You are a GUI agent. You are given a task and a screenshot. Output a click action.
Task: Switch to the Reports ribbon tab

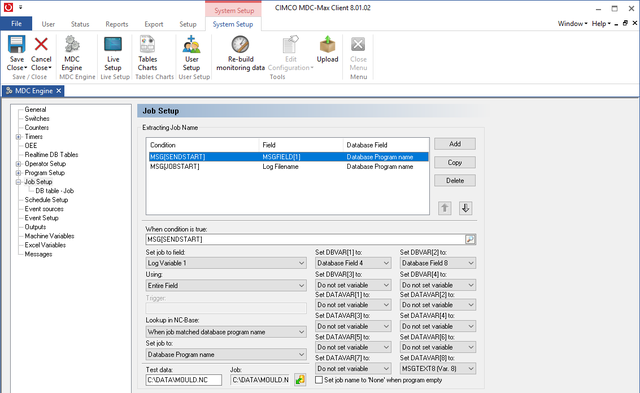tap(117, 24)
